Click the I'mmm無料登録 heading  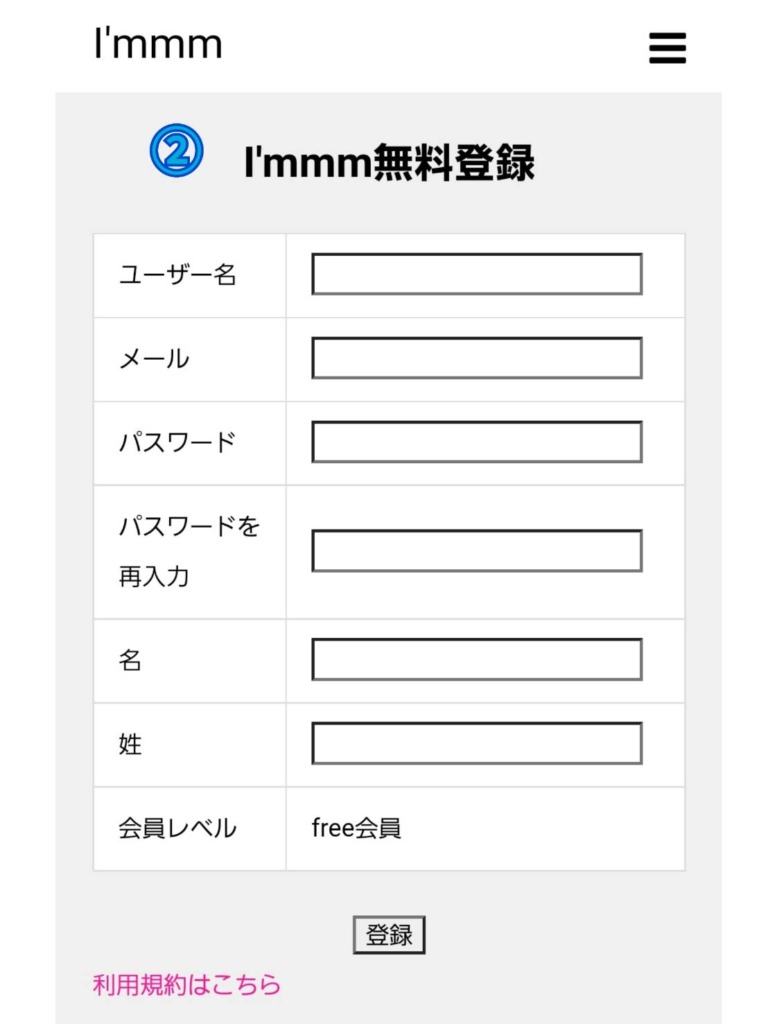(x=389, y=162)
